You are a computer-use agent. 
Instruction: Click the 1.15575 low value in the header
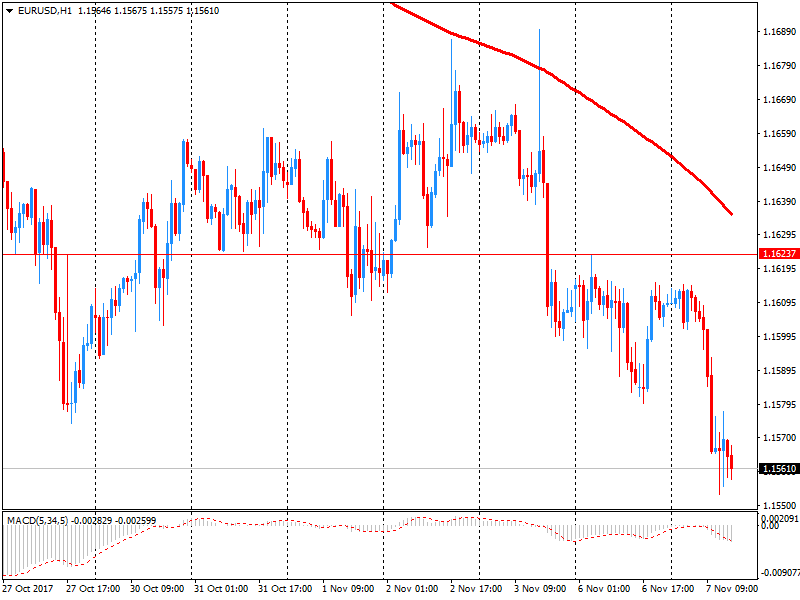click(166, 11)
